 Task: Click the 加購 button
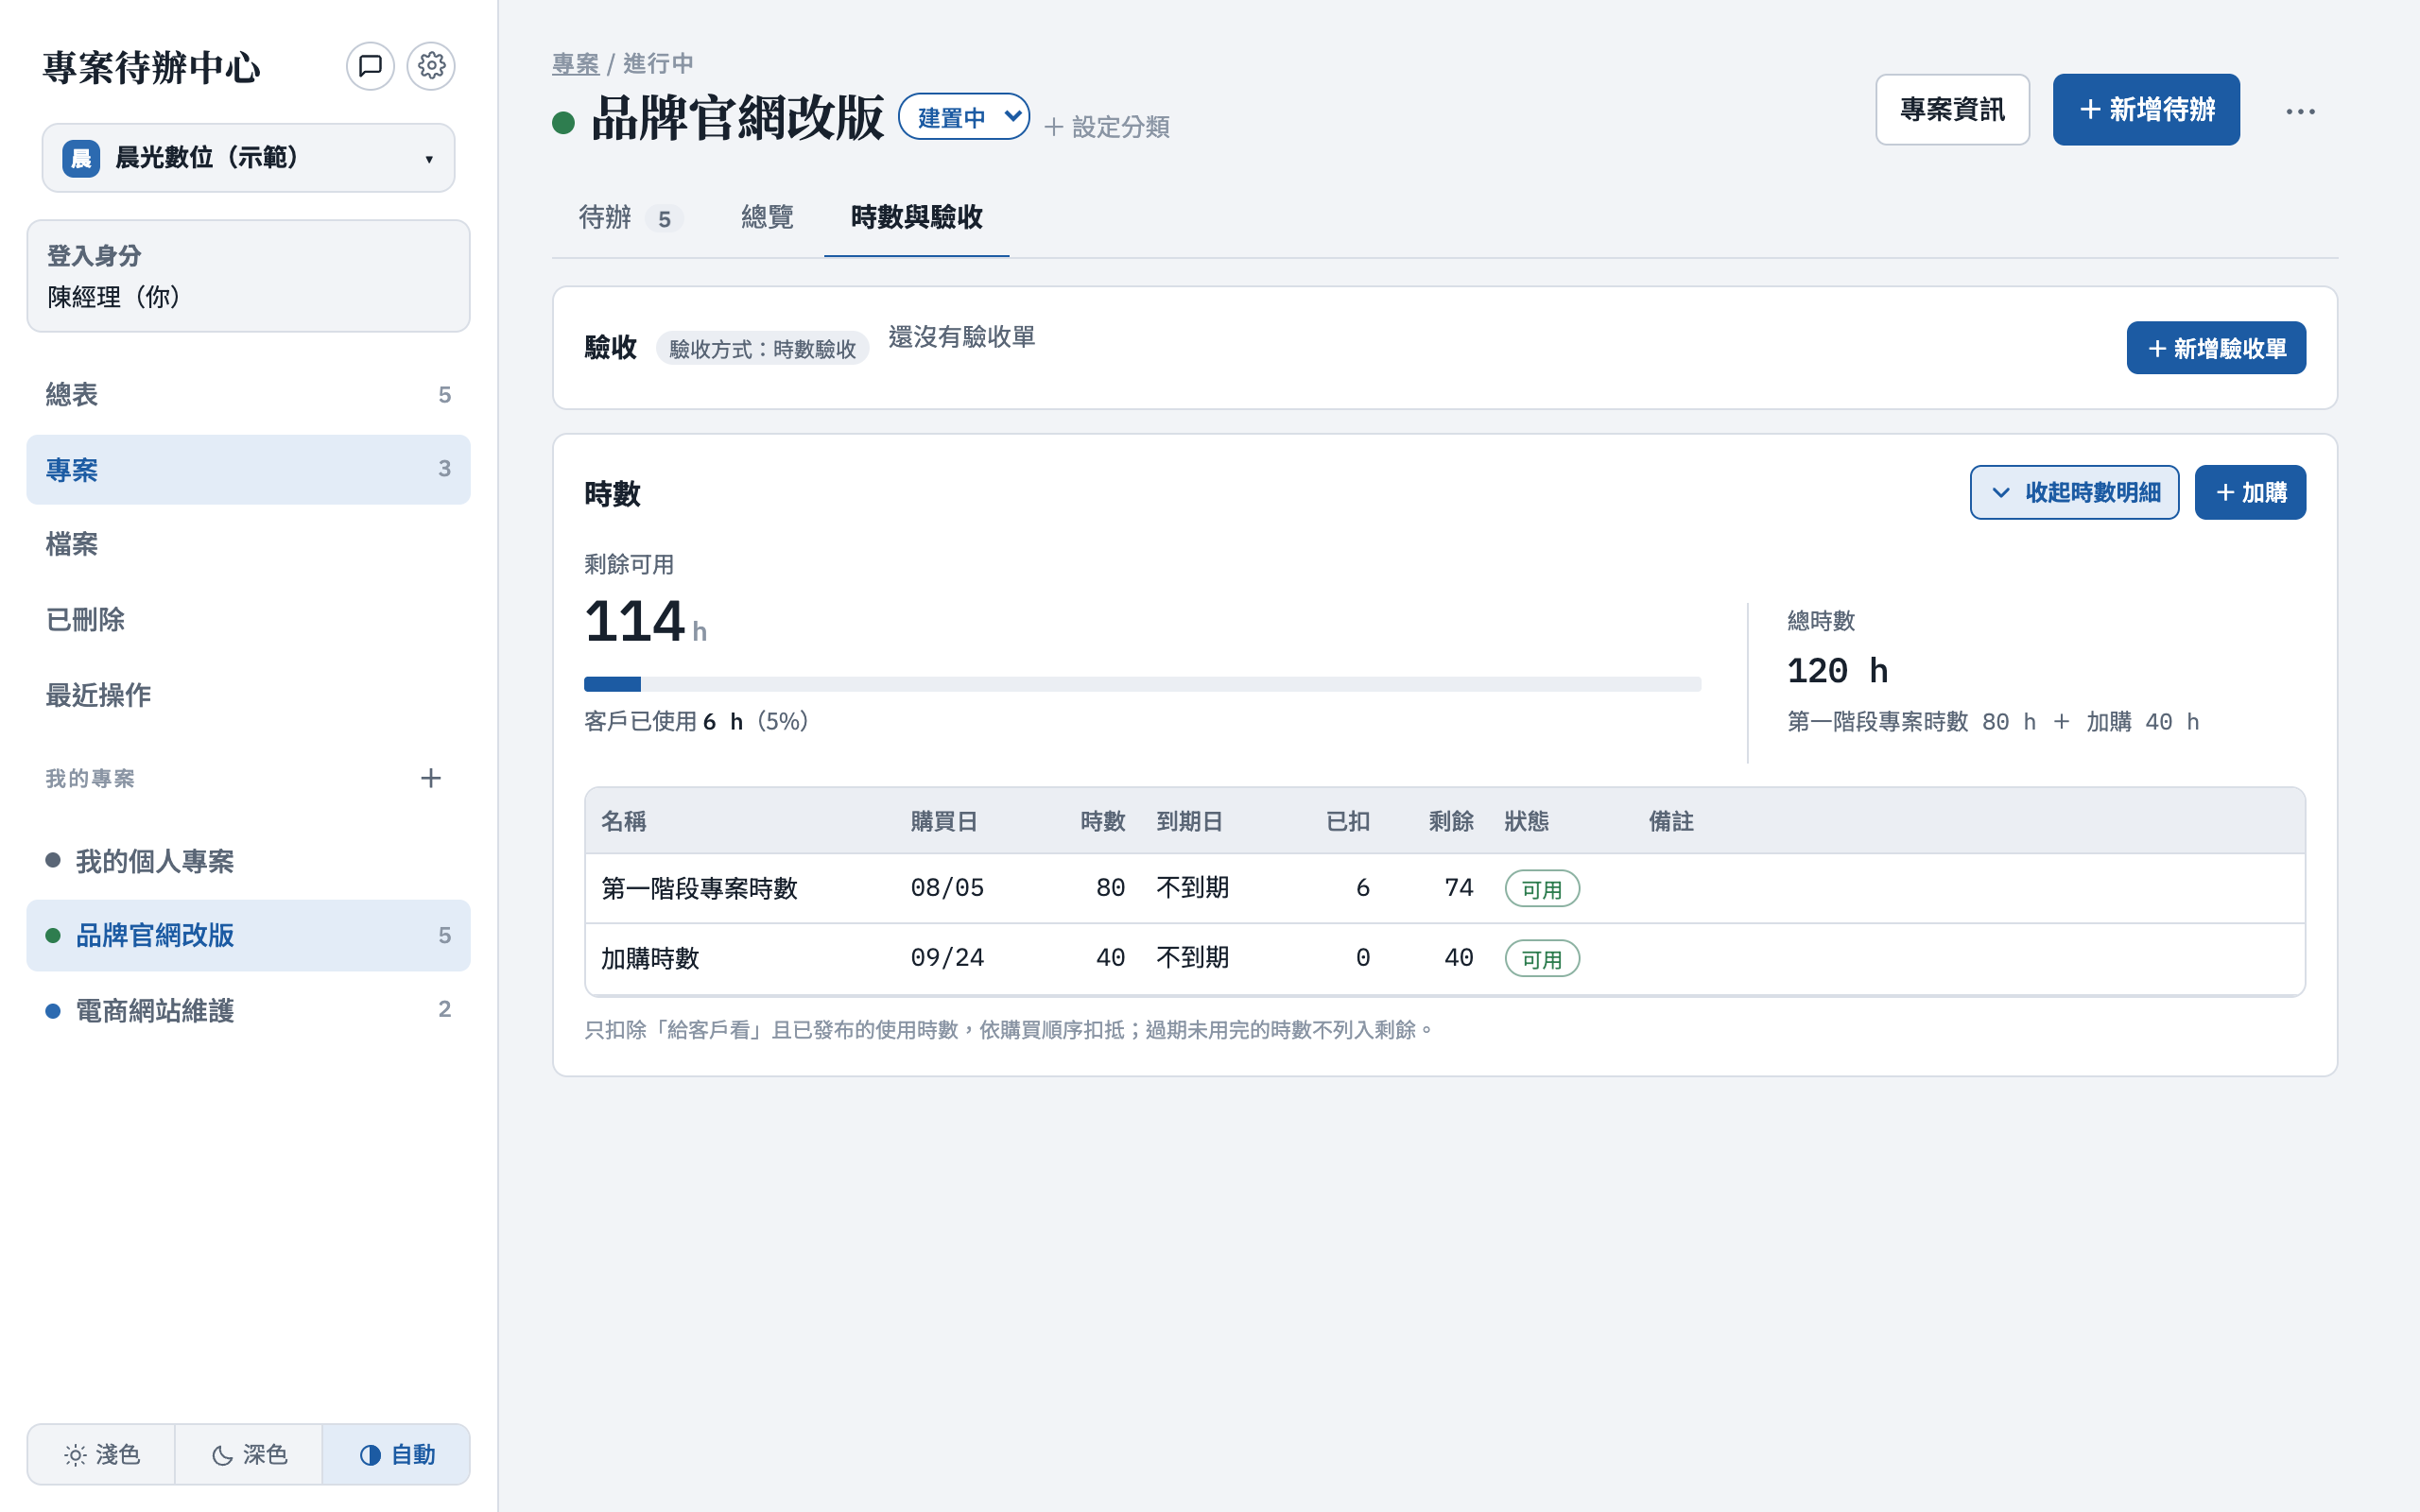pyautogui.click(x=2250, y=492)
